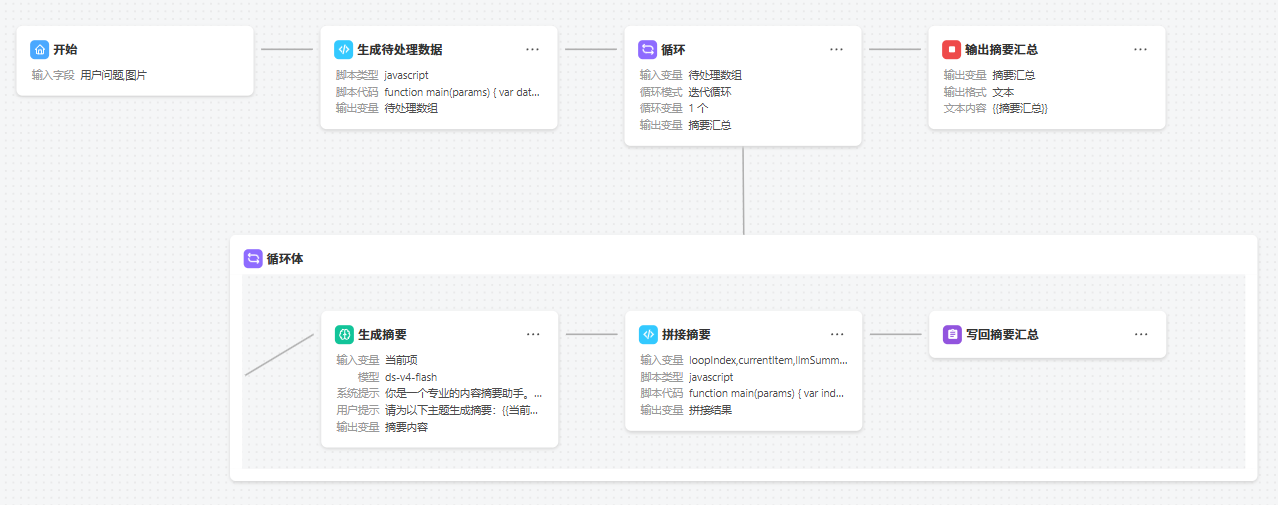Image resolution: width=1278 pixels, height=505 pixels.
Task: Click the ds-v4-flash model value
Action: click(411, 377)
